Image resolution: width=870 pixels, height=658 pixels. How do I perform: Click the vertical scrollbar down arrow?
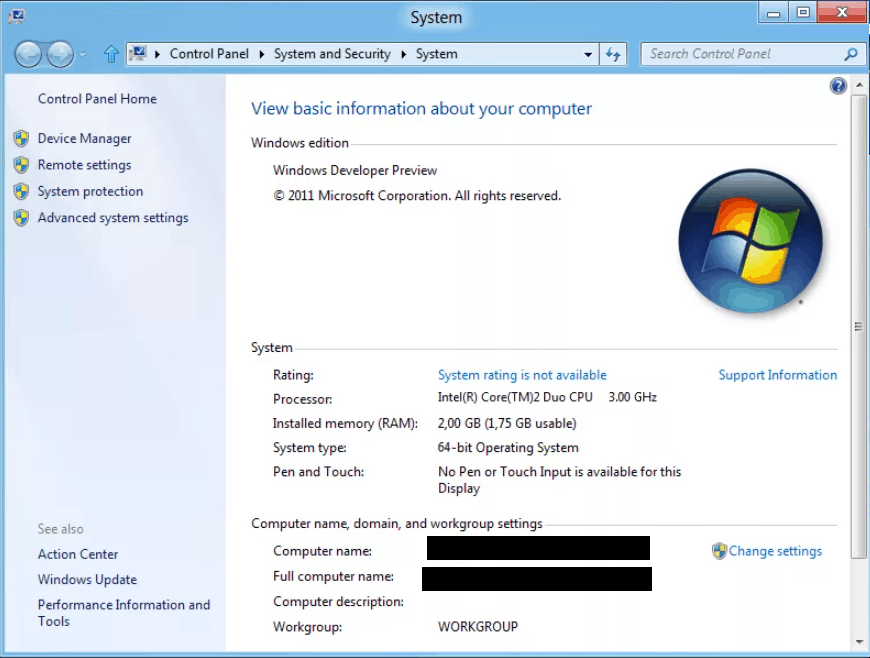858,640
